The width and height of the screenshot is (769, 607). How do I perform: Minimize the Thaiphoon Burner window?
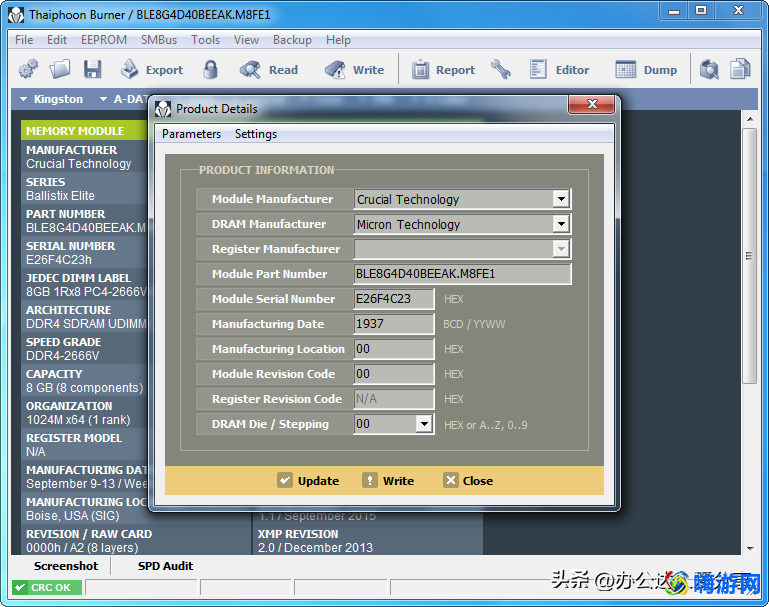pos(674,11)
